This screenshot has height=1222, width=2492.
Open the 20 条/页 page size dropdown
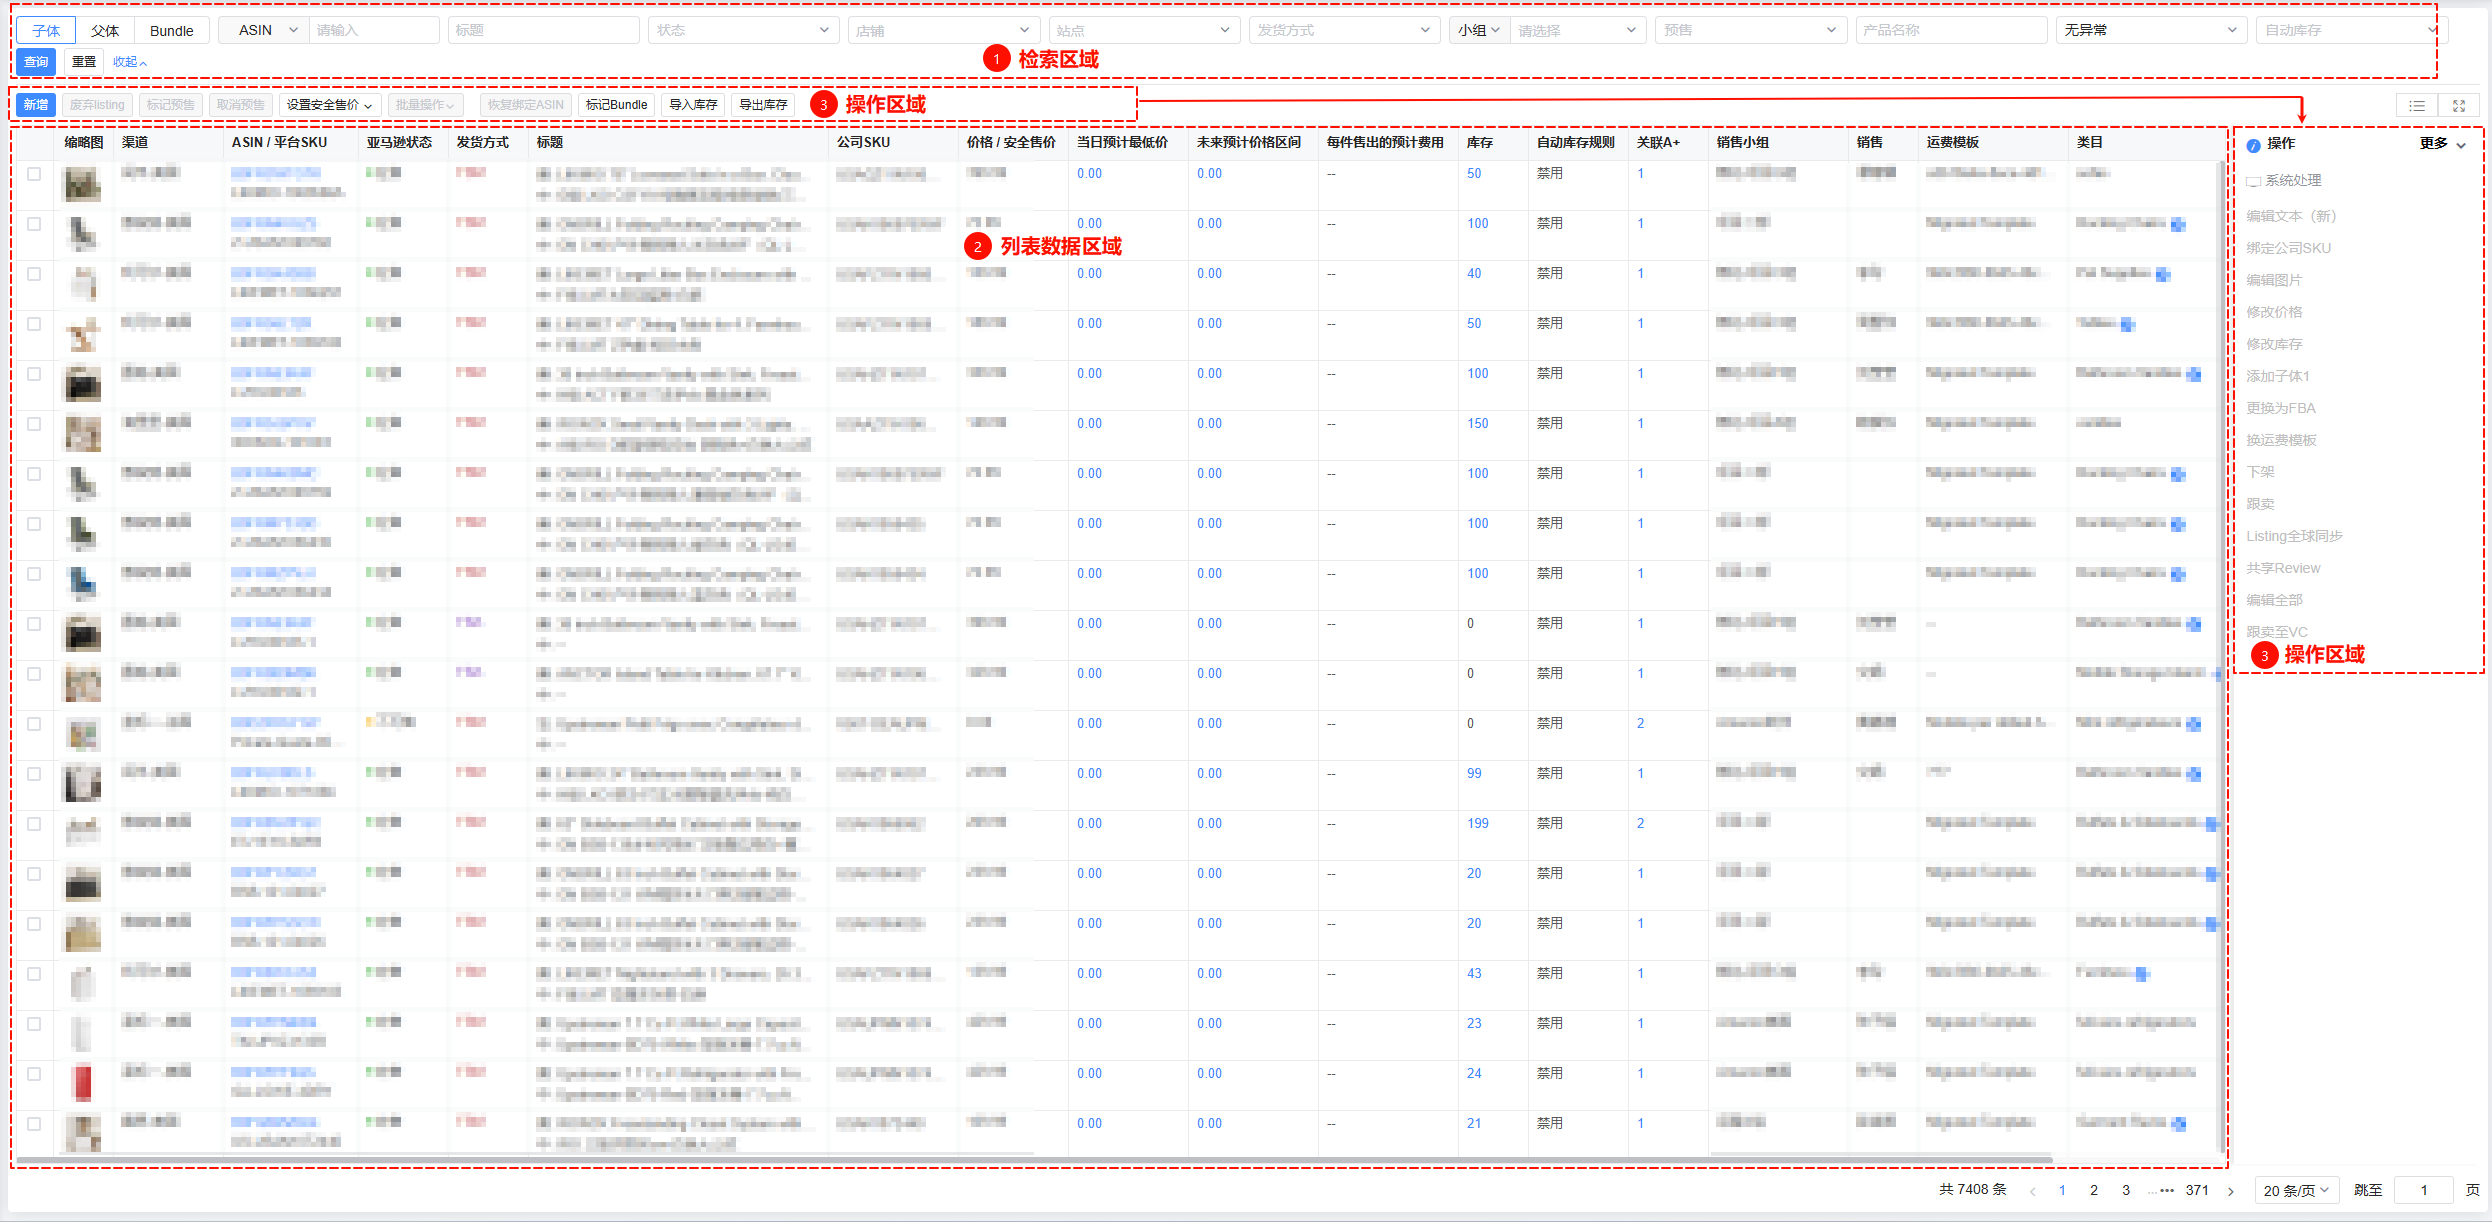click(x=2296, y=1191)
